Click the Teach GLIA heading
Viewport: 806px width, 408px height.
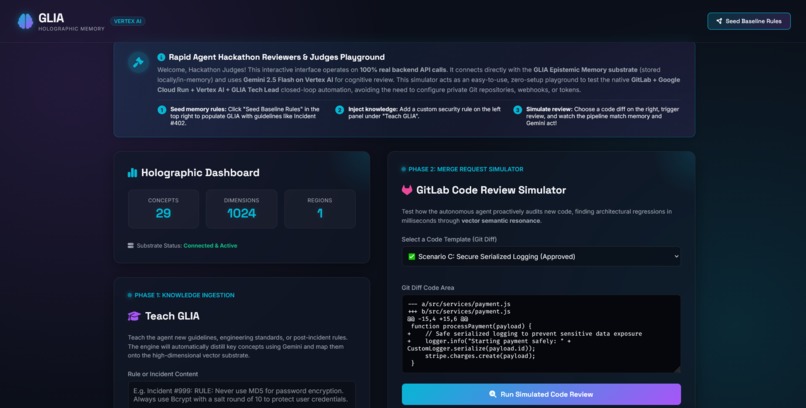click(x=172, y=316)
